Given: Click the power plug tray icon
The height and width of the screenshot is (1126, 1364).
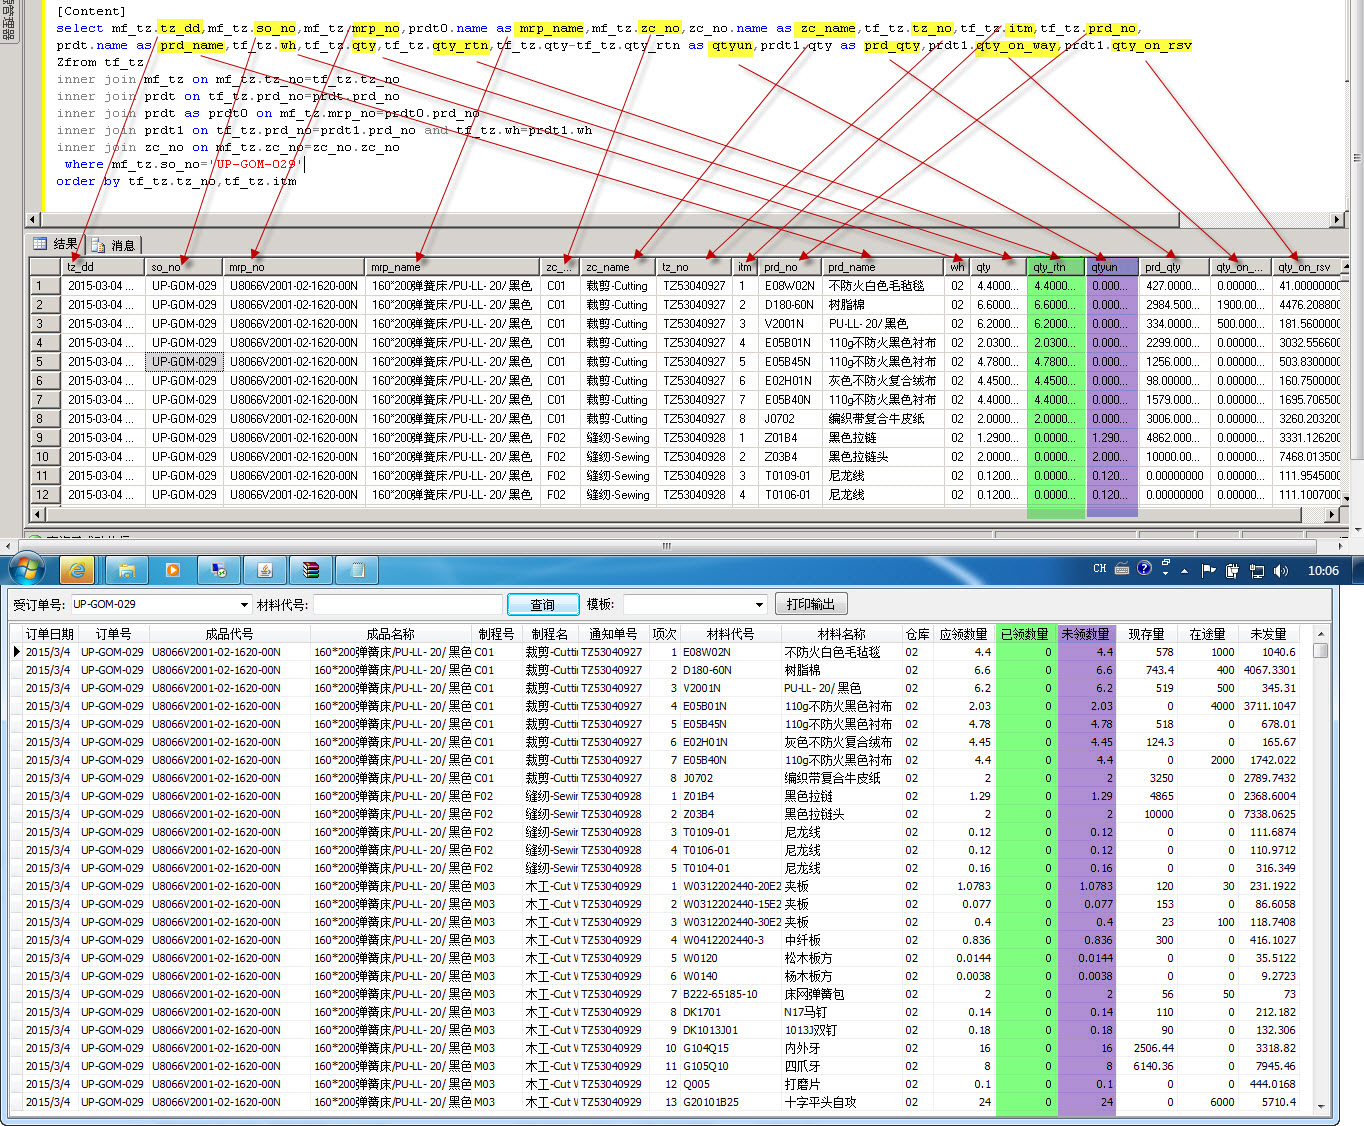Looking at the screenshot, I should click(1232, 571).
